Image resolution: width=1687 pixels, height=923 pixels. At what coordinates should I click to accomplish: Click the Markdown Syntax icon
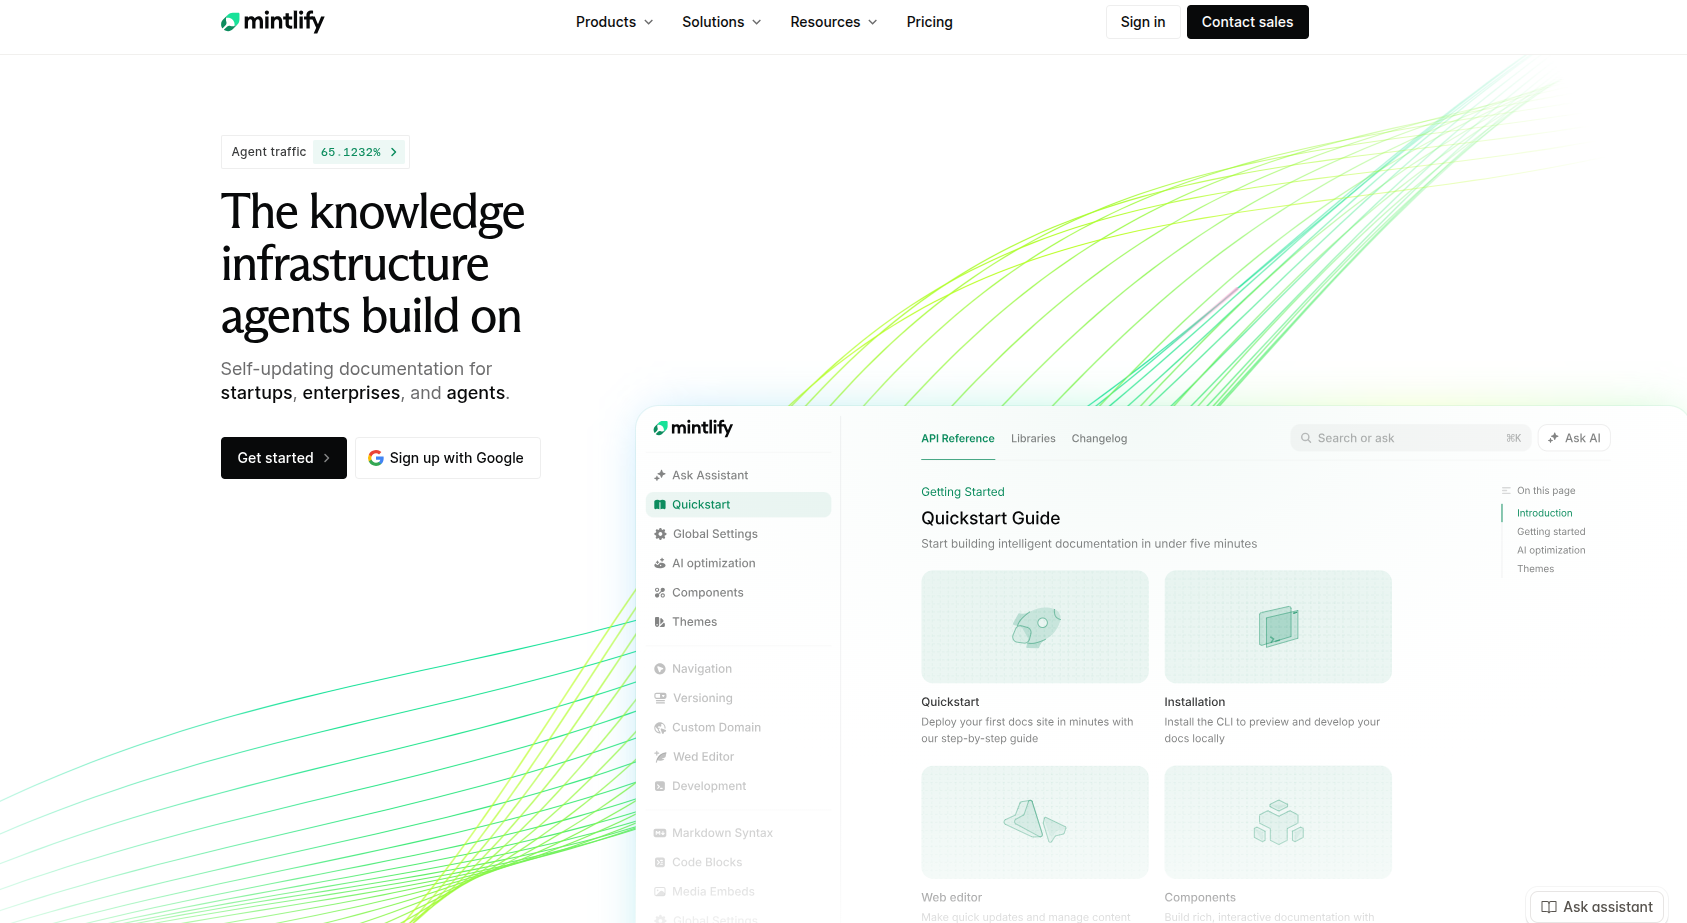[x=660, y=833]
